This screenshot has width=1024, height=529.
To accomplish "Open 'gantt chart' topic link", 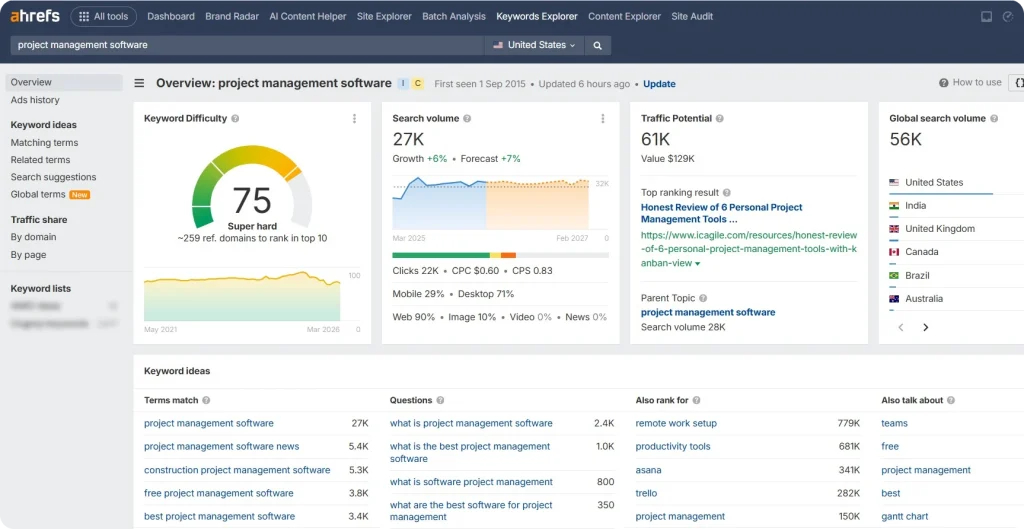I will [x=904, y=517].
